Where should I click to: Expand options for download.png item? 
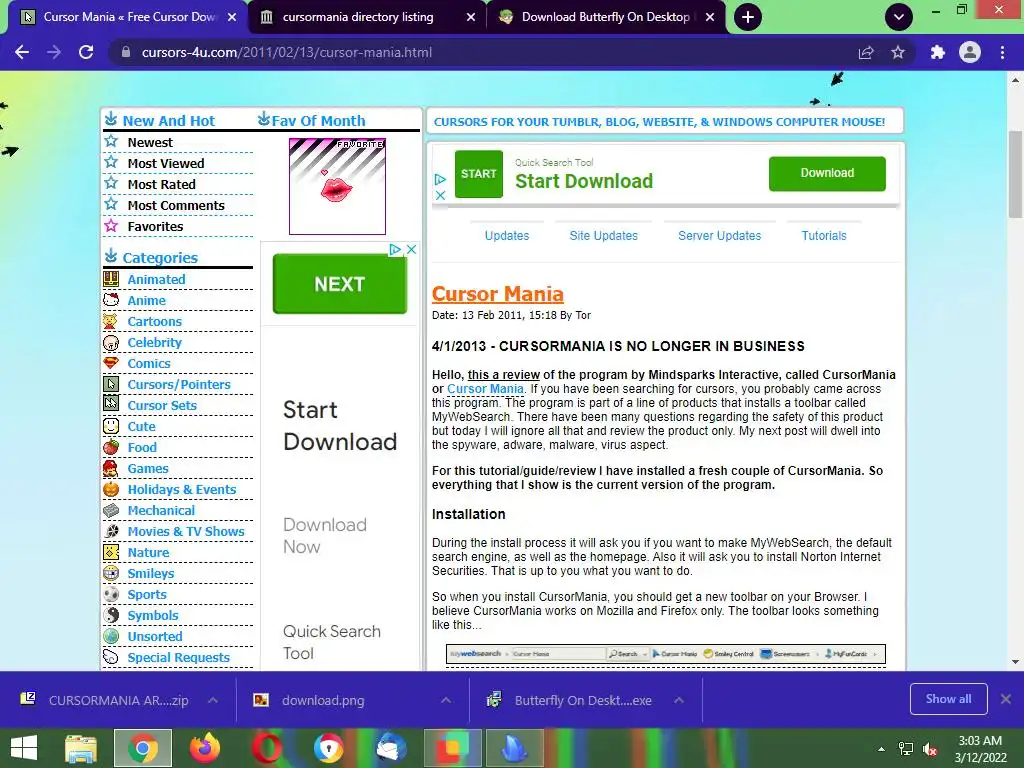(446, 700)
